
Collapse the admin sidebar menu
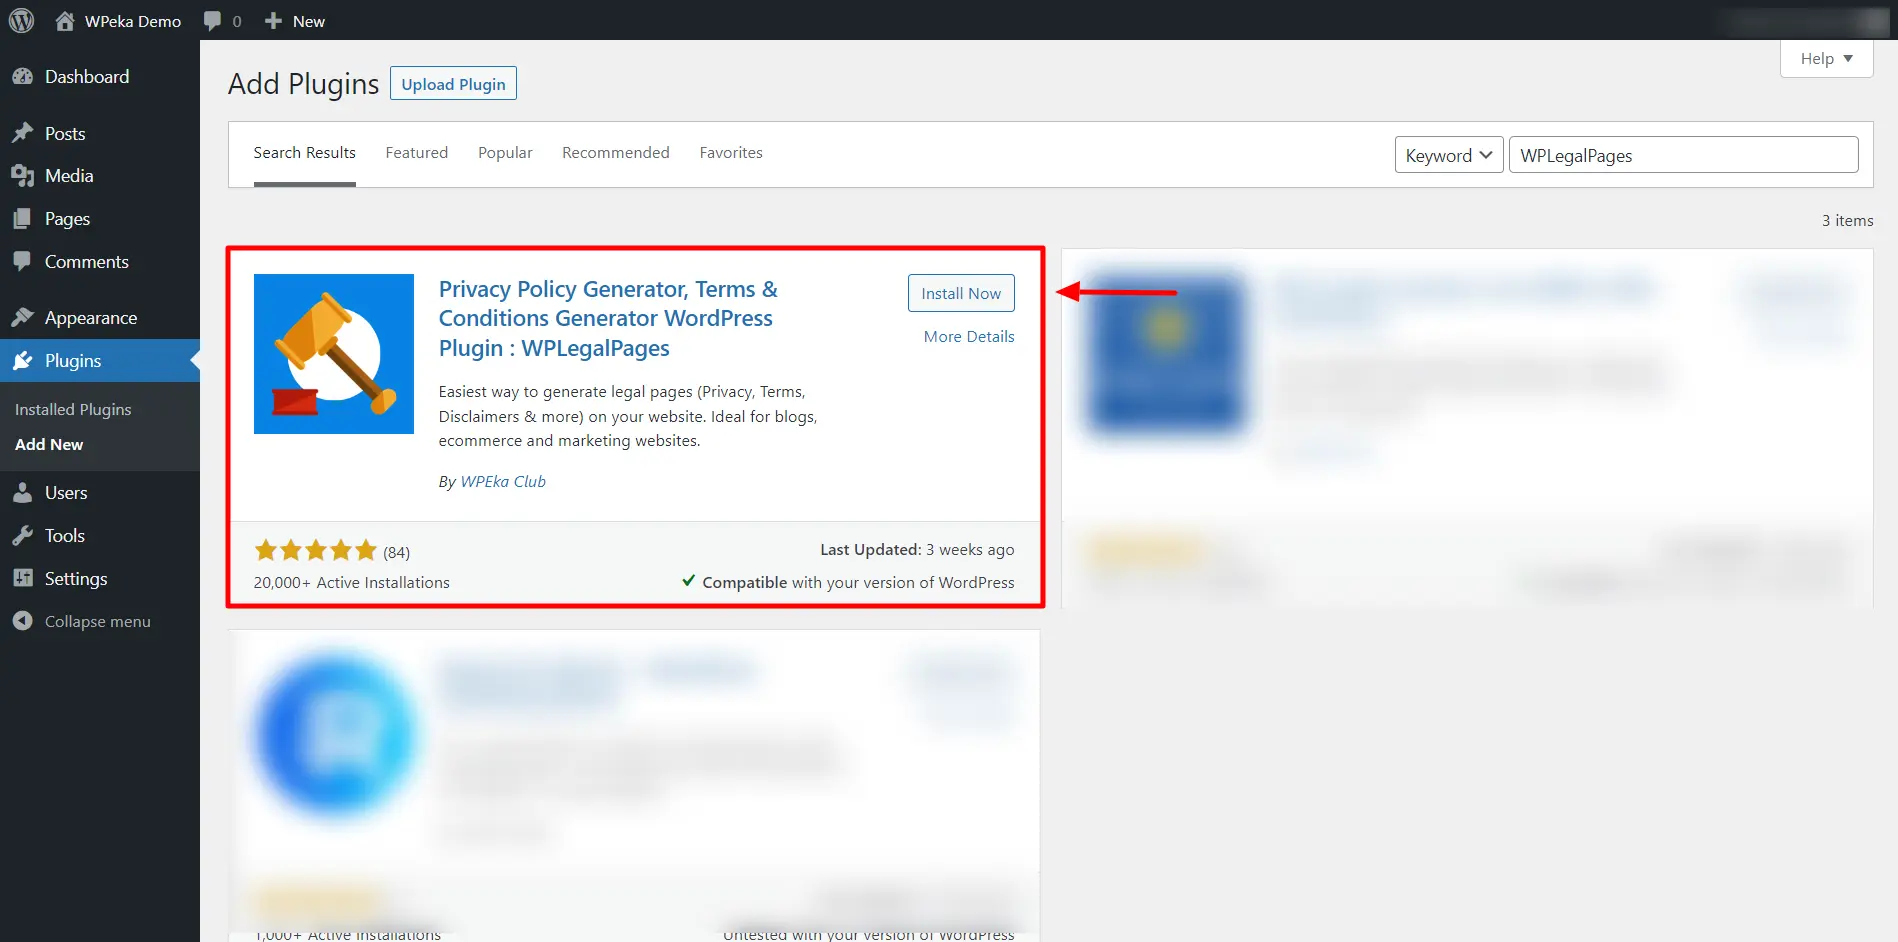pos(22,620)
